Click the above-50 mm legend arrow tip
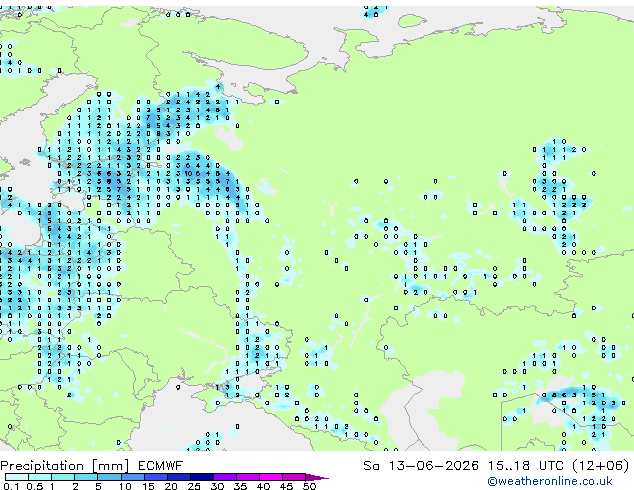This screenshot has width=634, height=490. pyautogui.click(x=317, y=478)
